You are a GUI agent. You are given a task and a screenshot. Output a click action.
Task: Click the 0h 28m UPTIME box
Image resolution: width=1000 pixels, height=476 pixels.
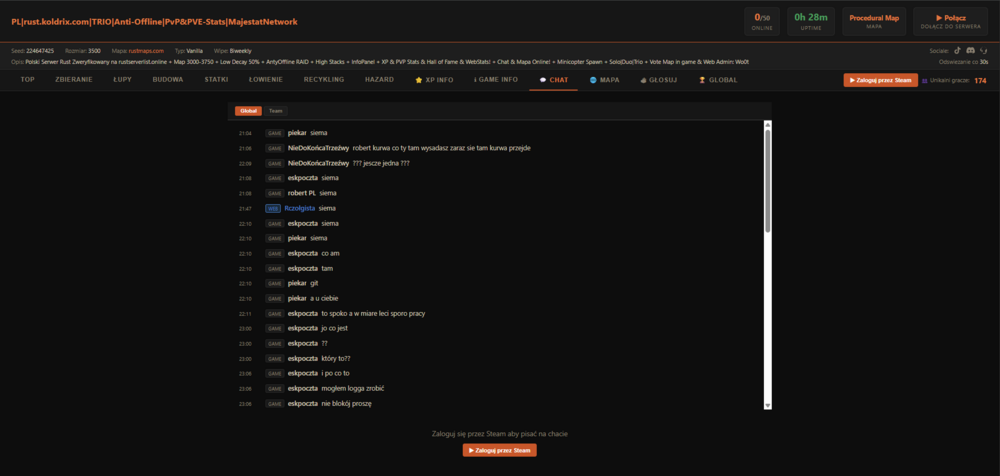pos(811,22)
